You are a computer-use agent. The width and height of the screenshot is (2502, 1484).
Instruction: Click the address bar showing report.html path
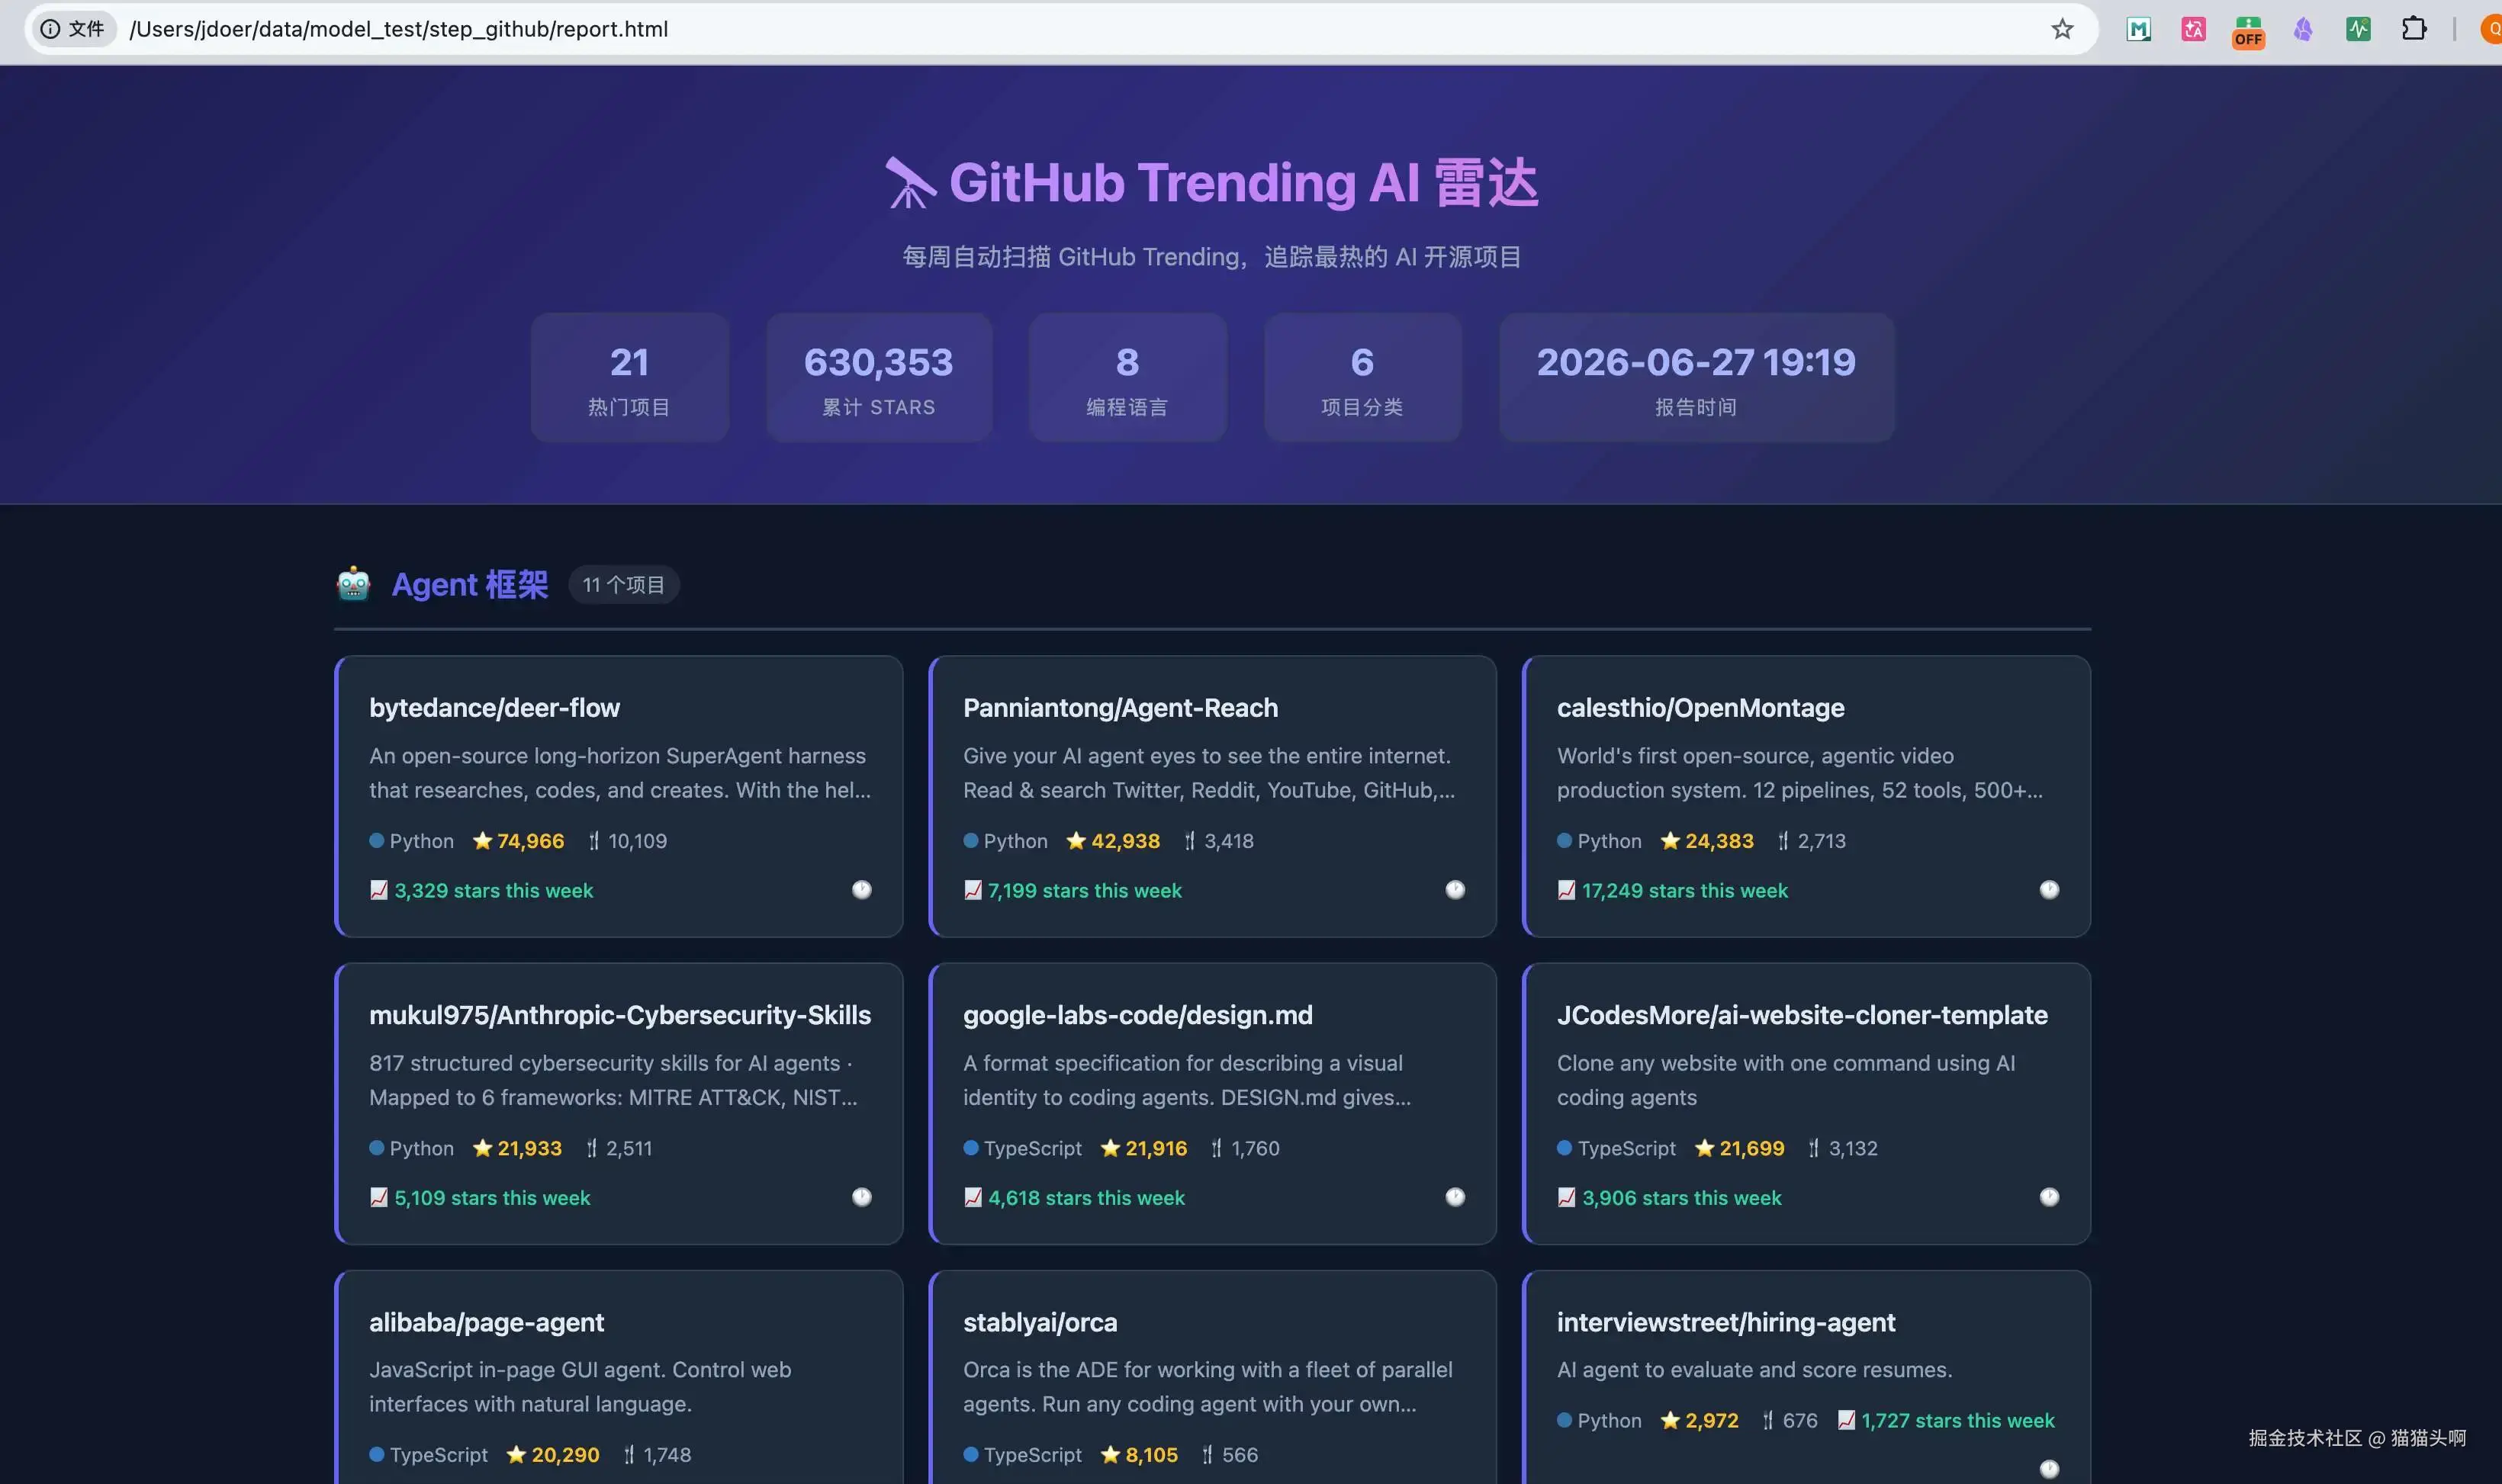(x=1060, y=29)
